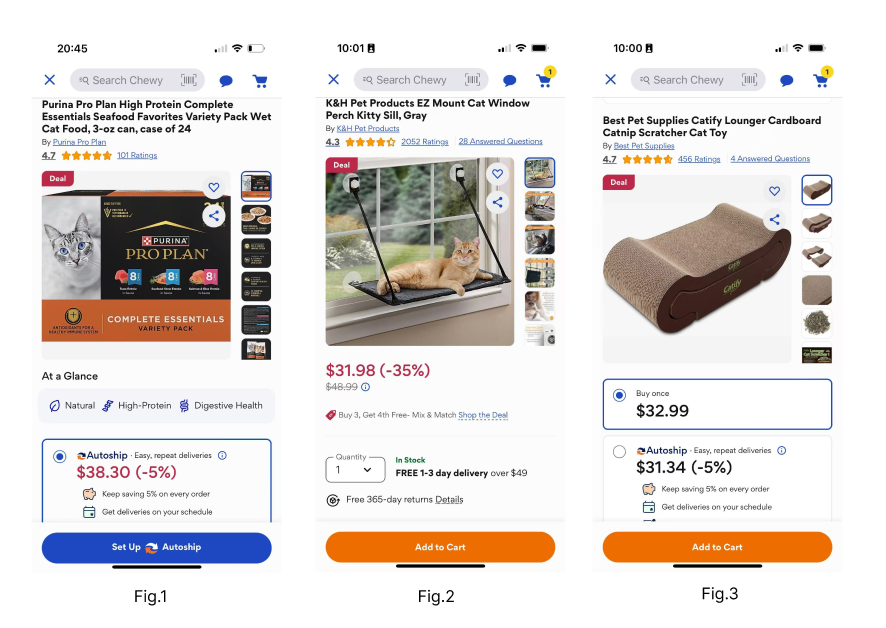Viewport: 886px width, 628px height.
Task: Close the product page in Fig.2
Action: [334, 79]
